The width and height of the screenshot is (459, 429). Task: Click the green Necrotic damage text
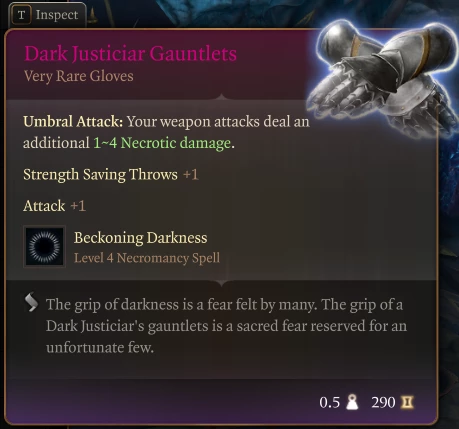(162, 143)
